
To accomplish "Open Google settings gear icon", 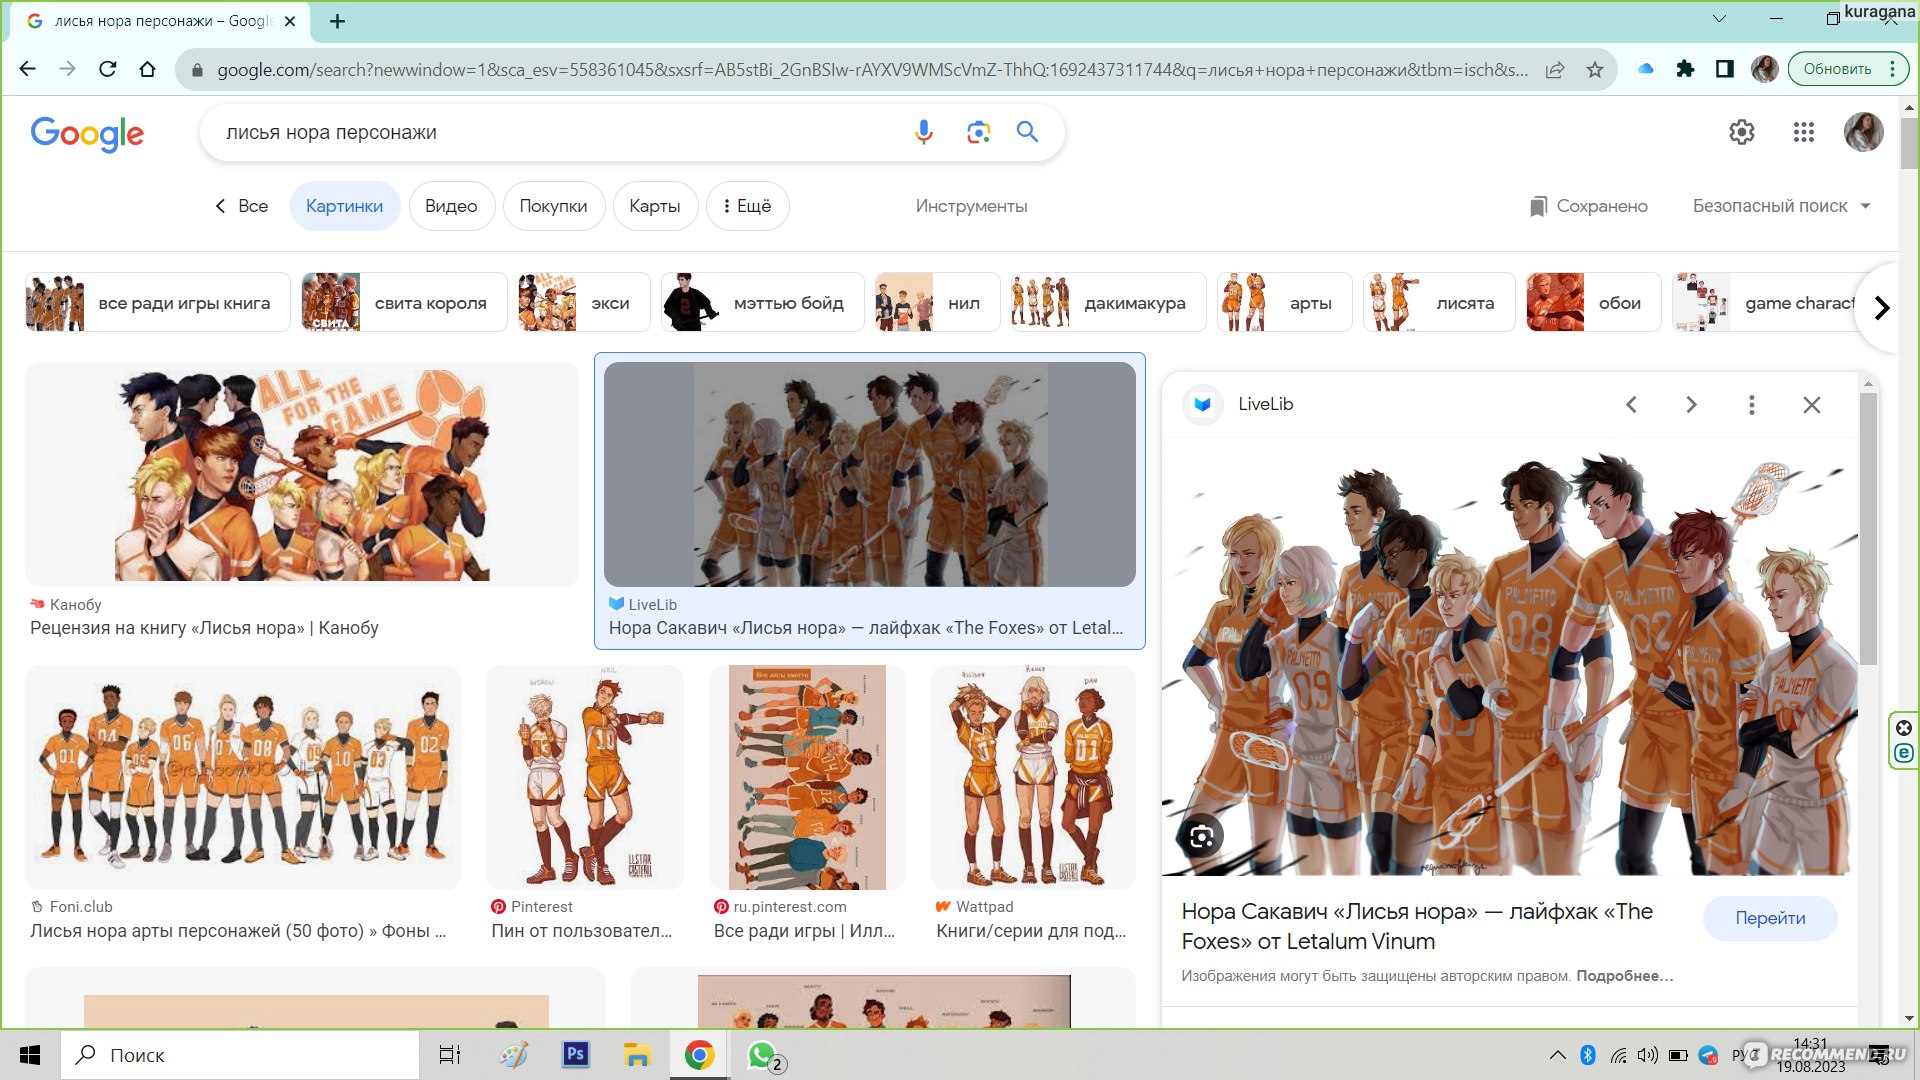I will point(1742,132).
